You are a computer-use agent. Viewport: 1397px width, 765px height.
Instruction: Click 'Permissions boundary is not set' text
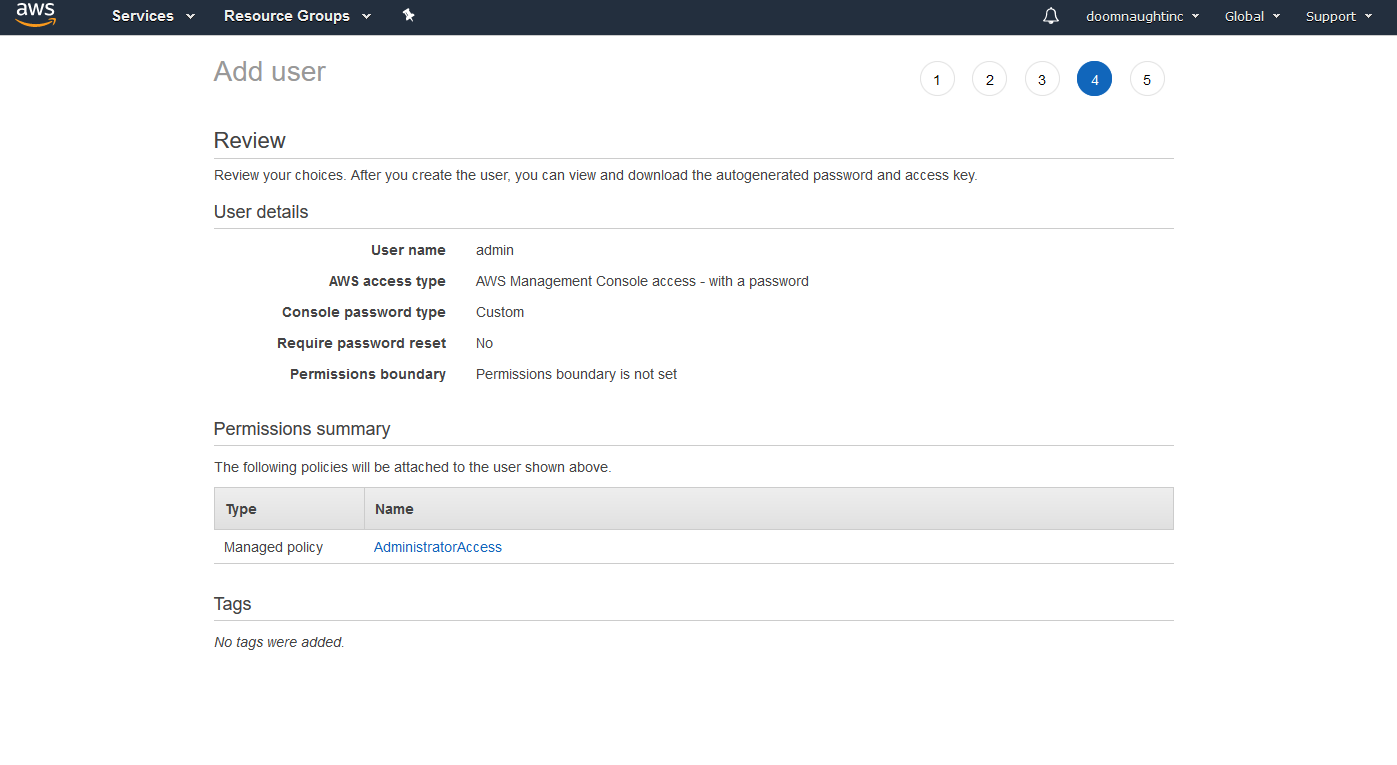[576, 374]
